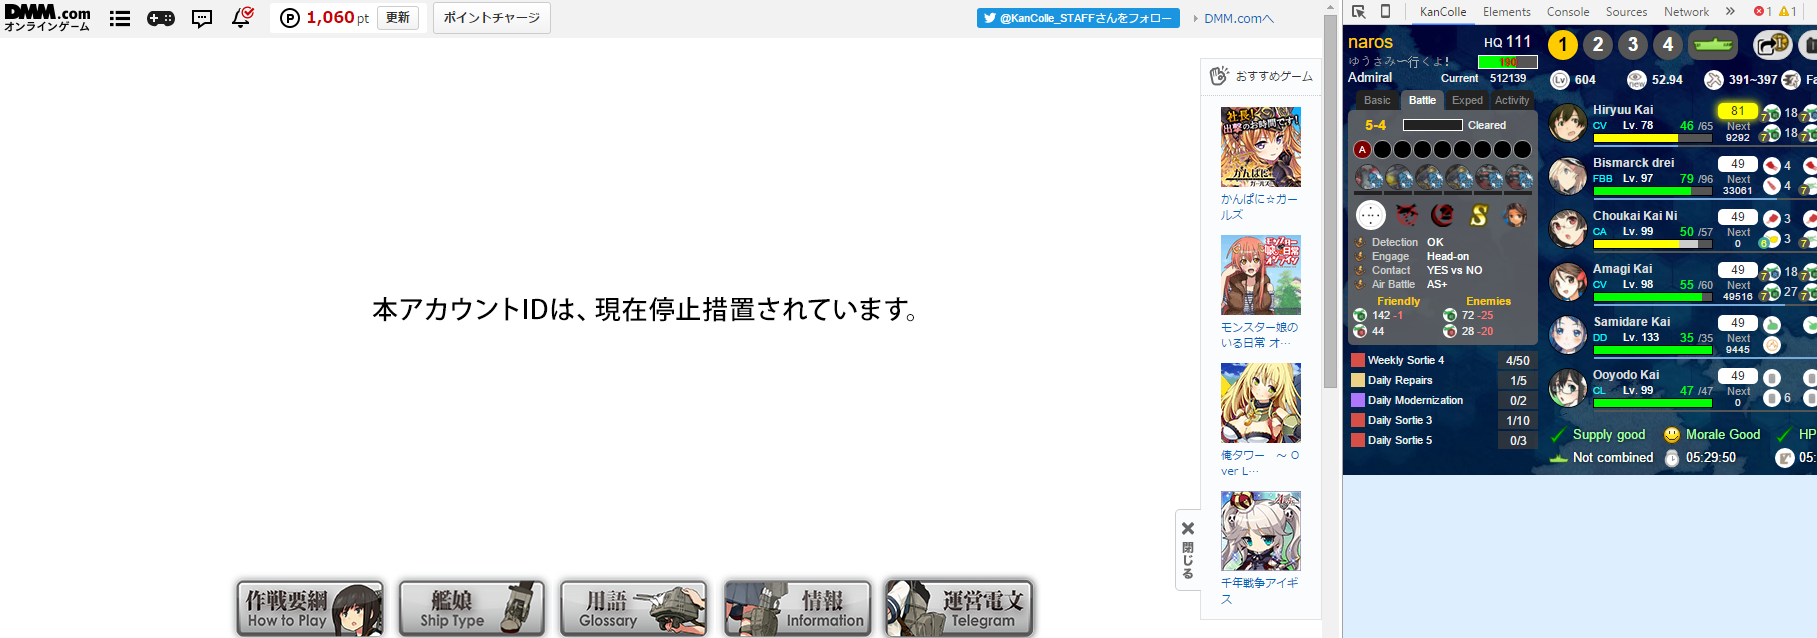
Task: Click Hiryuu Kai portrait
Action: pos(1568,123)
